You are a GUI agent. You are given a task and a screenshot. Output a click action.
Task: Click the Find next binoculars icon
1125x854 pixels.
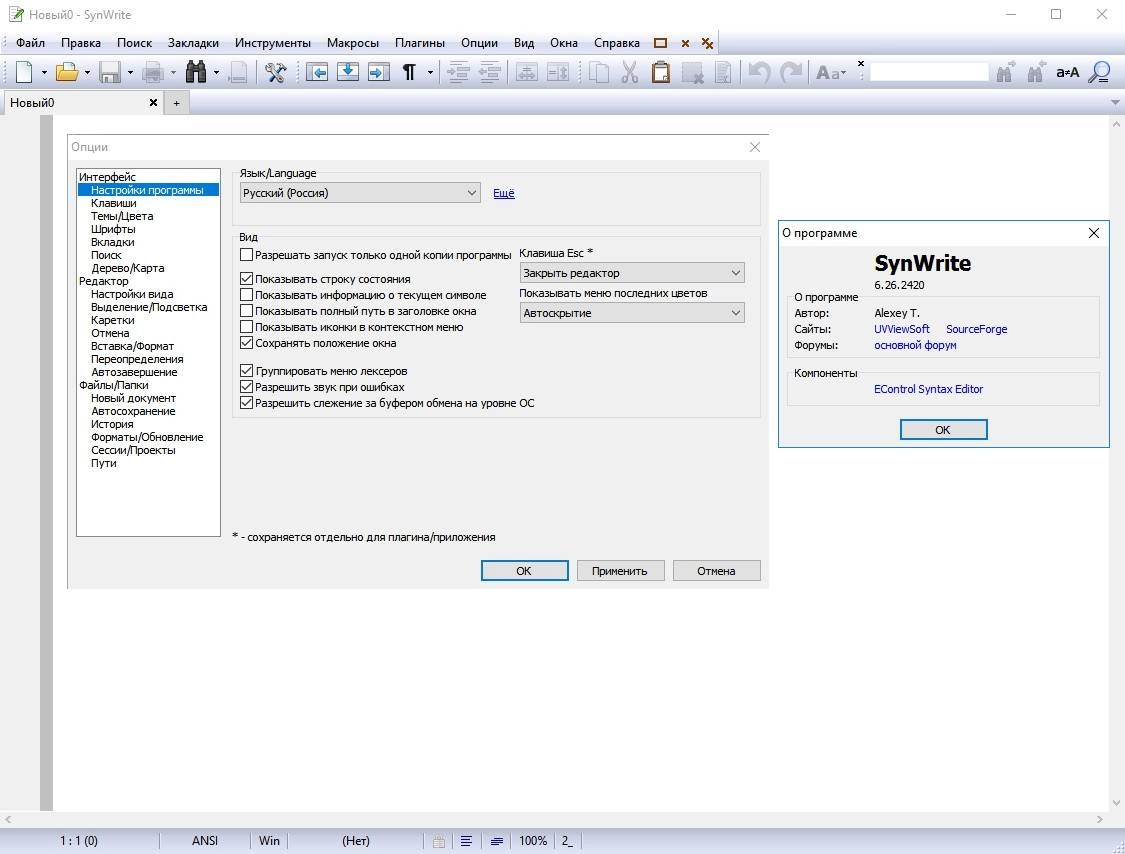(x=1005, y=72)
